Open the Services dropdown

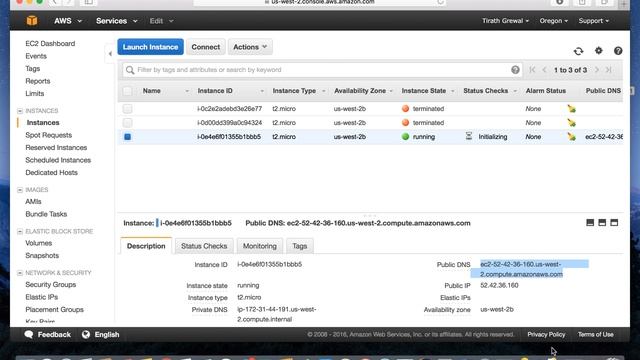117,21
